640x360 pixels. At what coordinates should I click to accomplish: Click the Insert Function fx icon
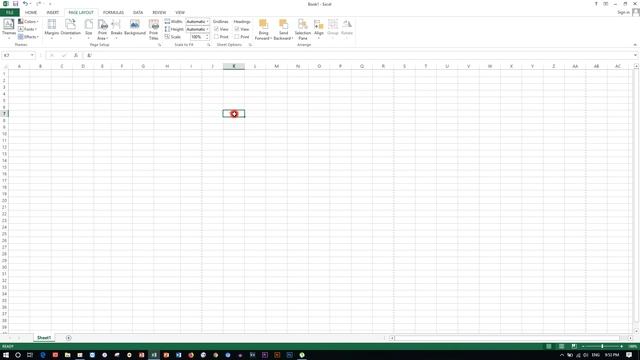tap(76, 56)
